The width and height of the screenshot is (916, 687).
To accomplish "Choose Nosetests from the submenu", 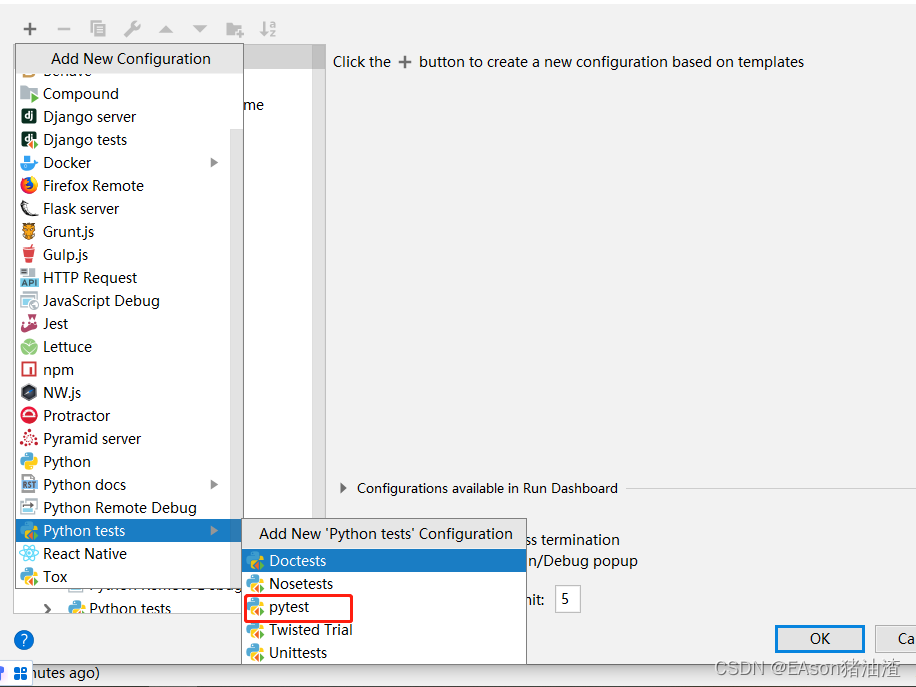I will pos(384,584).
